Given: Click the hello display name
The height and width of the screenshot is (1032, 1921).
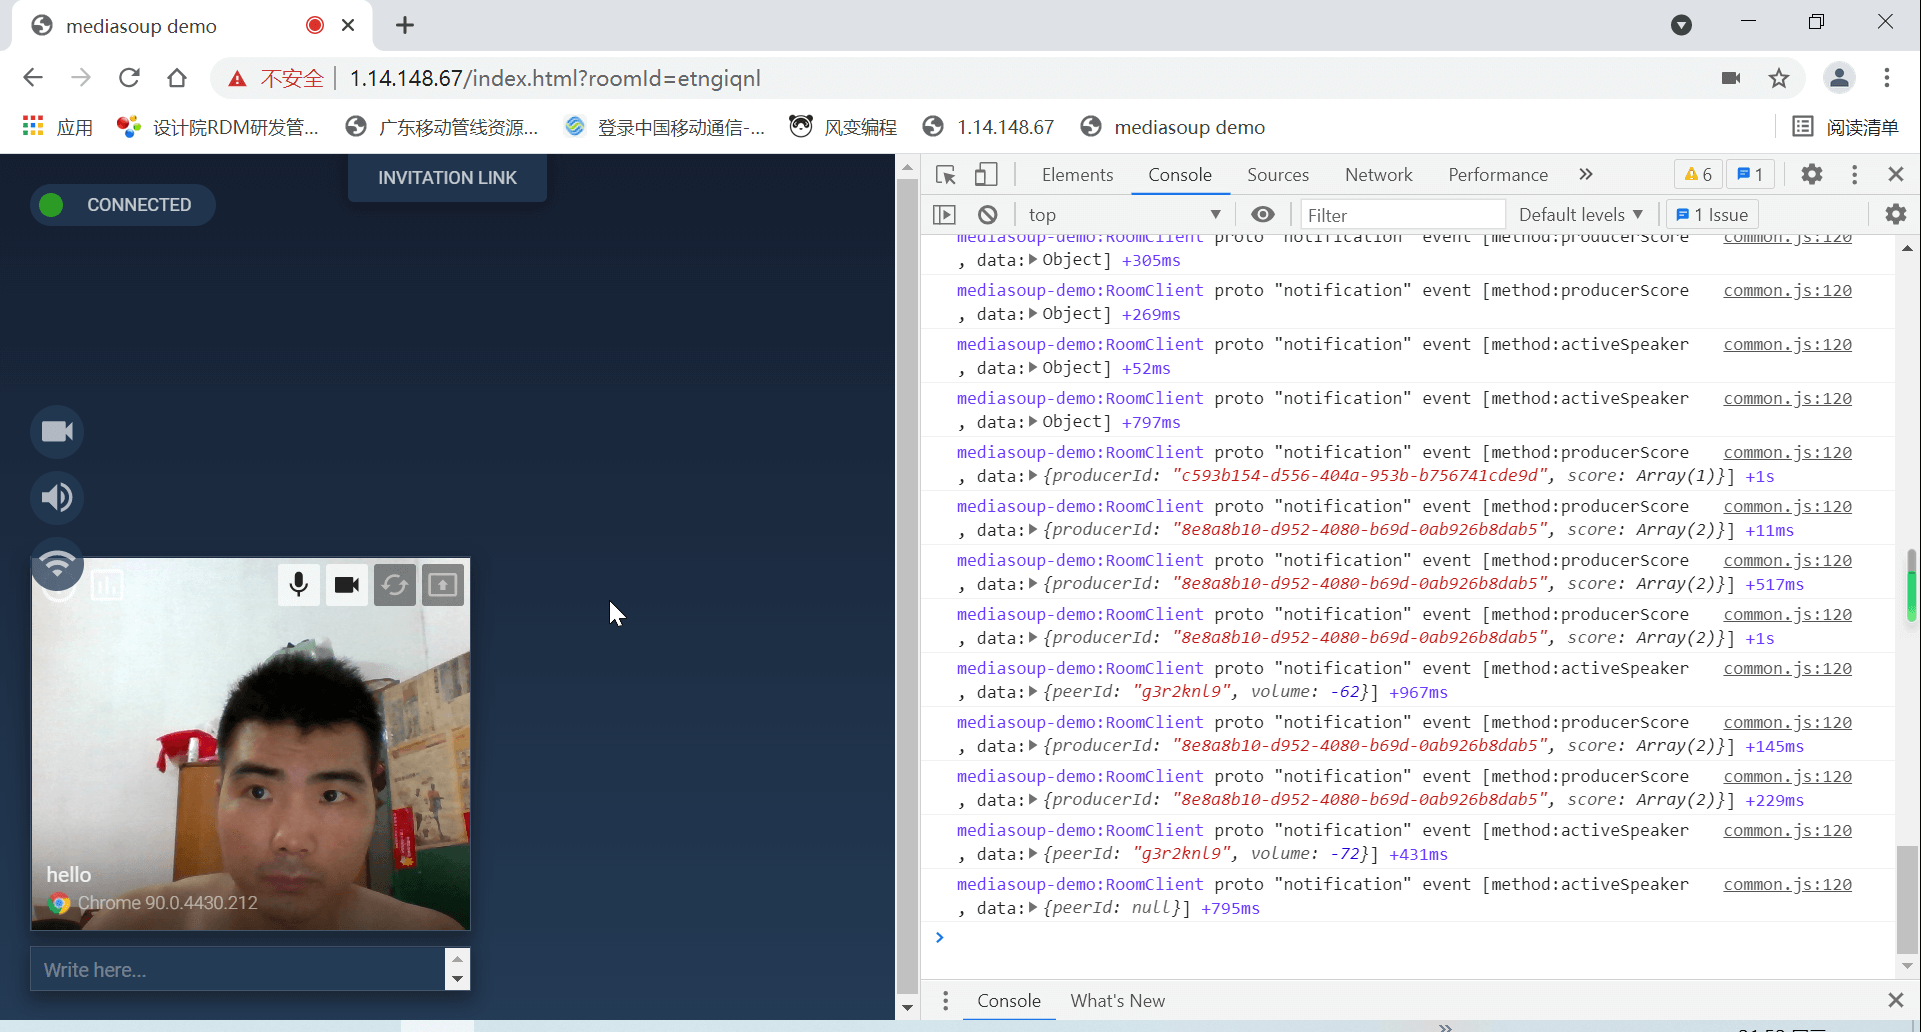Looking at the screenshot, I should click(x=69, y=875).
